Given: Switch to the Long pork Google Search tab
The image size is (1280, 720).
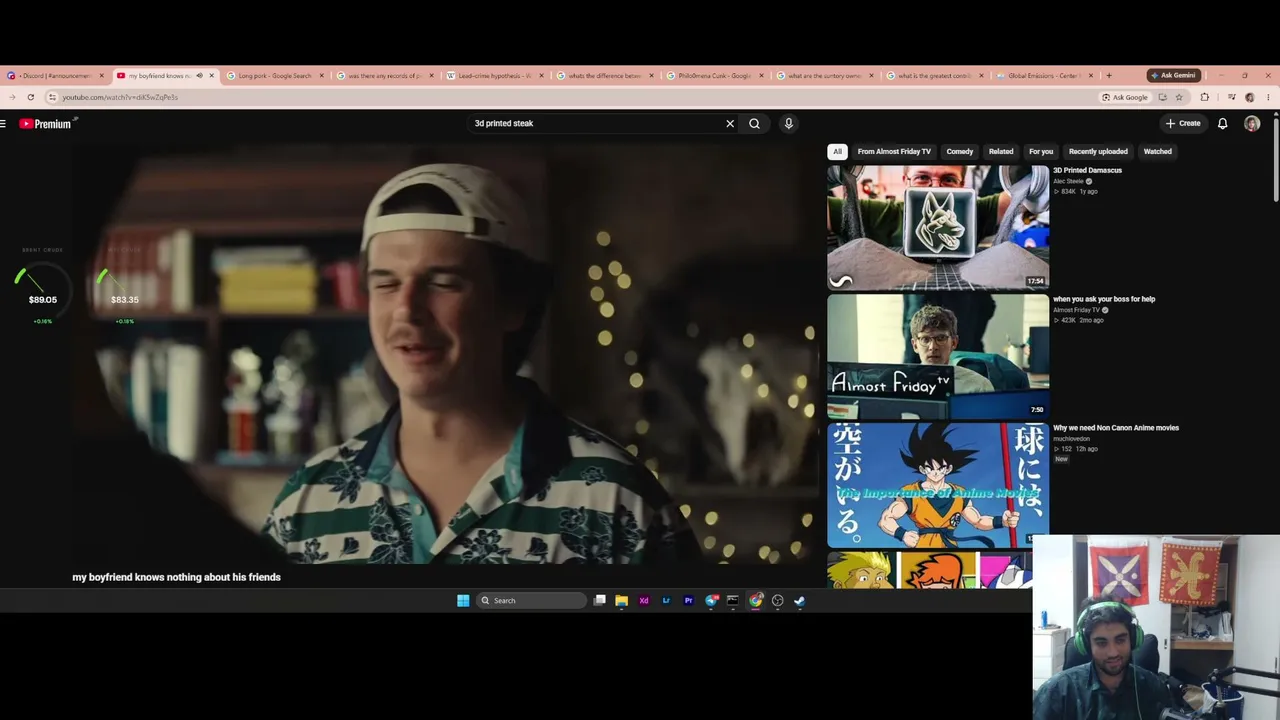Looking at the screenshot, I should [275, 76].
